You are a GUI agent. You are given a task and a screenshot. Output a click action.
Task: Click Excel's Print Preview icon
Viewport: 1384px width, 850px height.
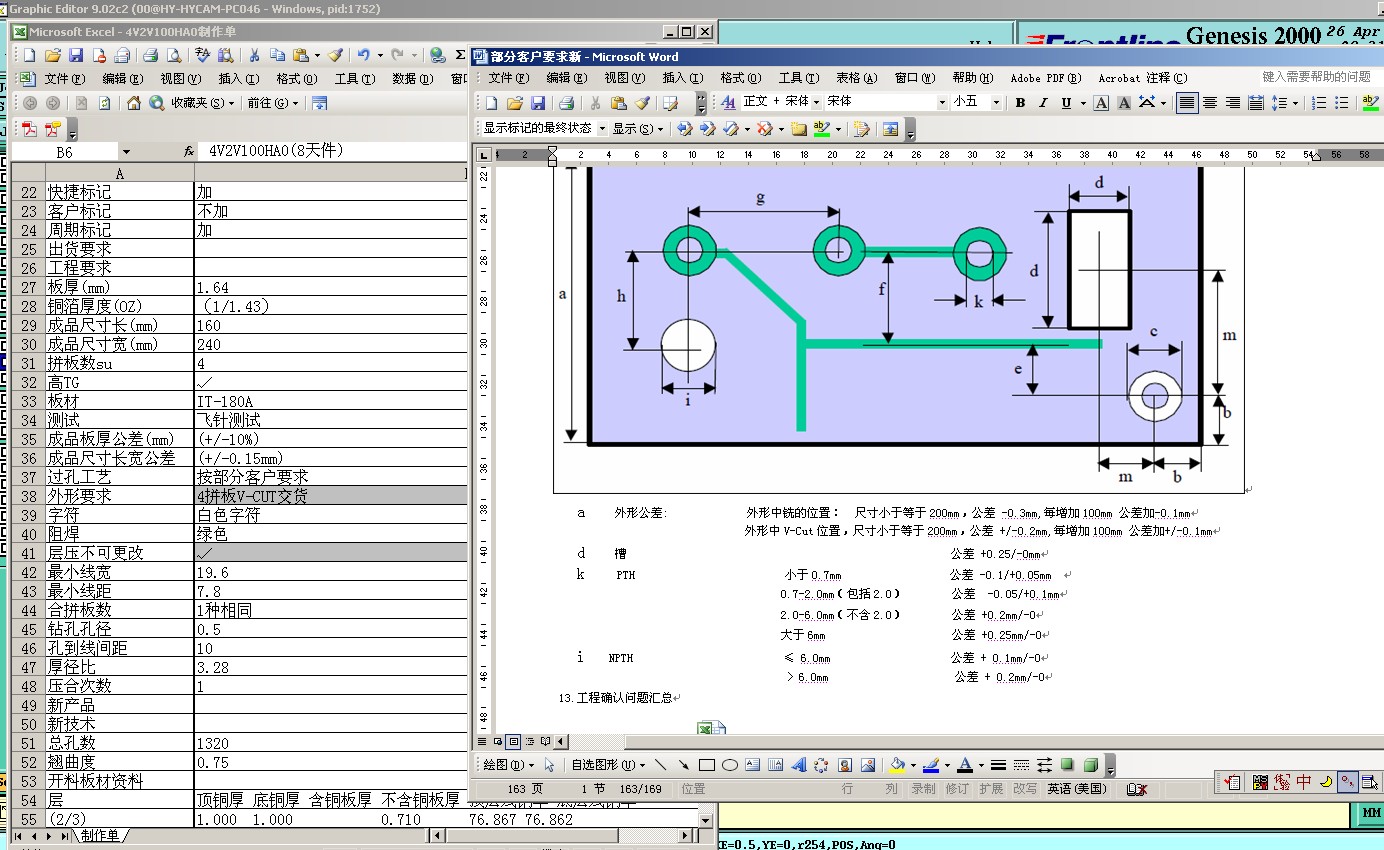(x=174, y=55)
